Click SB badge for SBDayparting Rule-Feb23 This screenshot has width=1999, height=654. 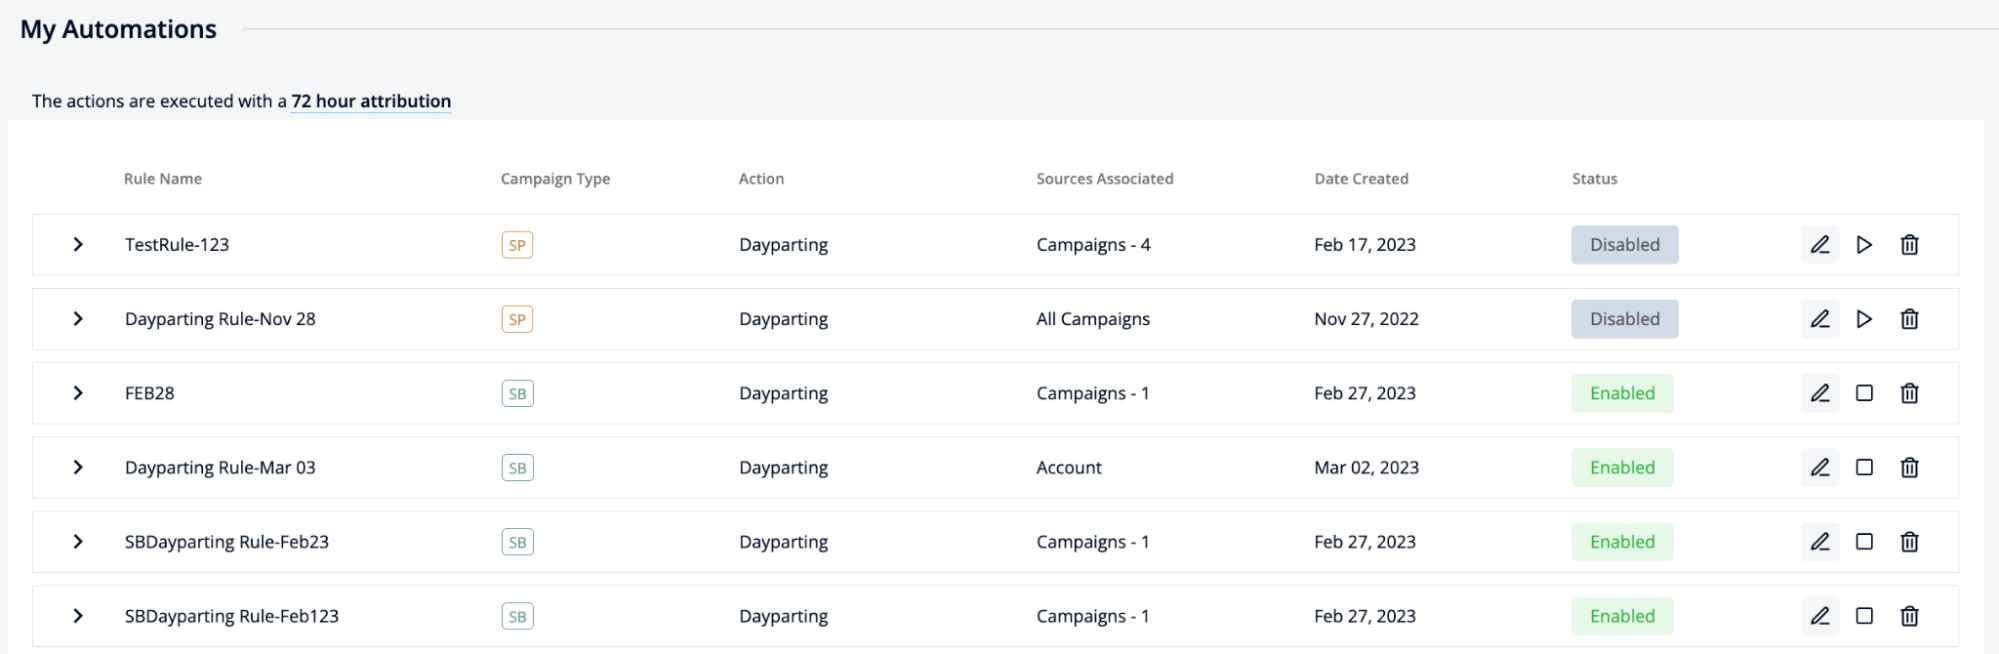pyautogui.click(x=517, y=542)
